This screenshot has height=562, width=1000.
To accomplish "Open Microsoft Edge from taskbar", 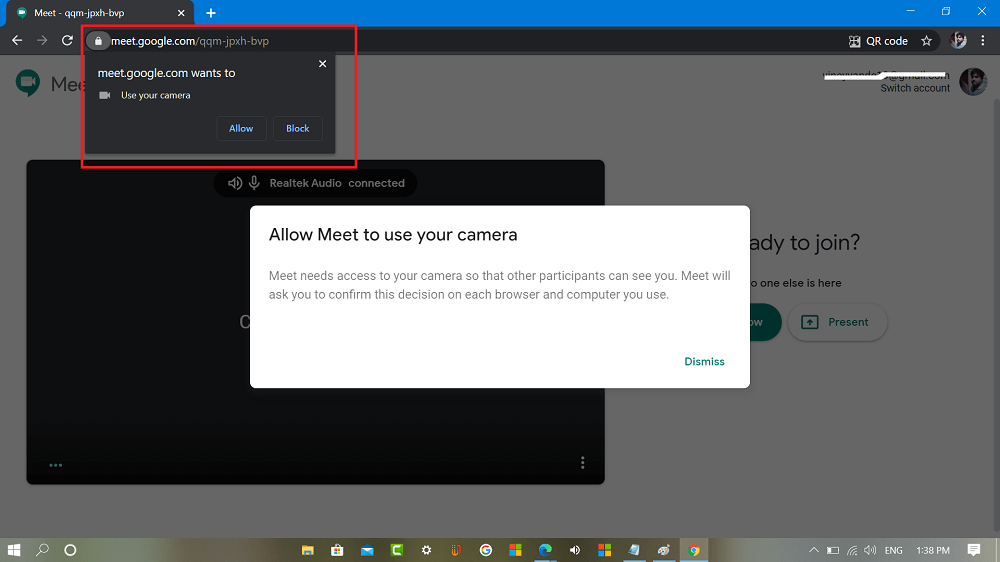I will click(545, 550).
